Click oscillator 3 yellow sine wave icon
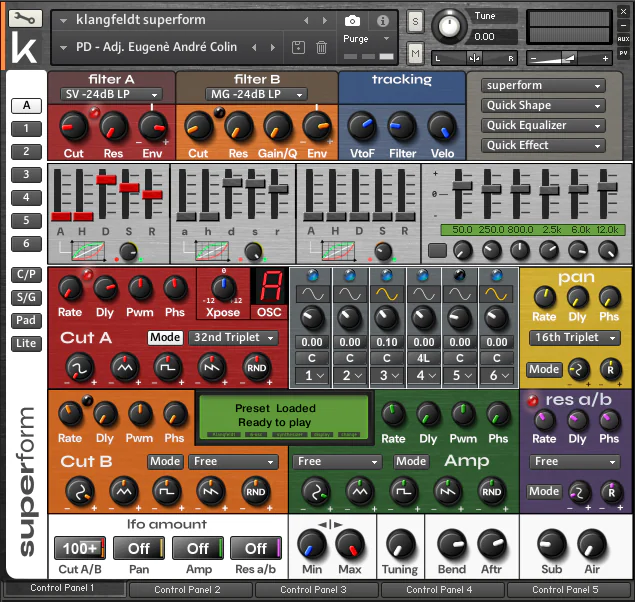Screen dimensions: 635x602 pos(386,294)
